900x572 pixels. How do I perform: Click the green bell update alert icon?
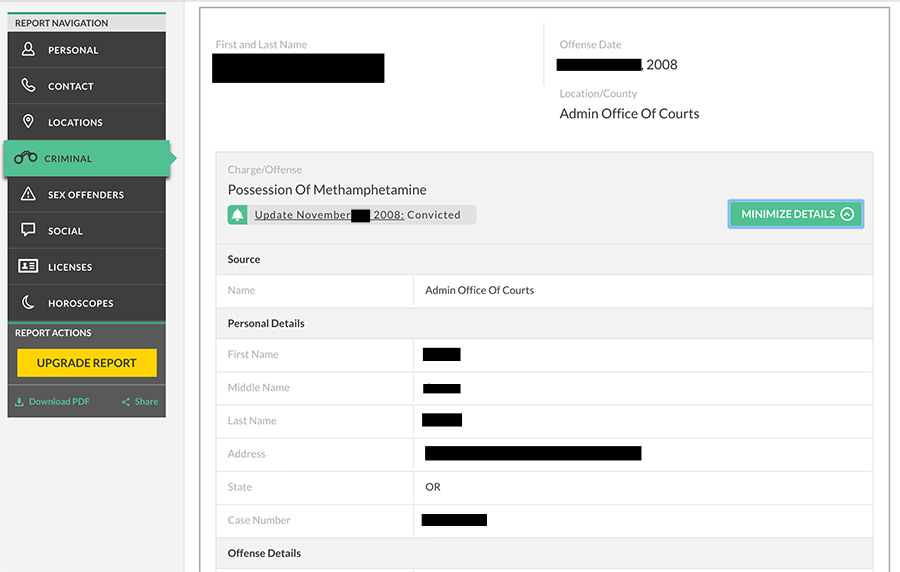coord(238,215)
